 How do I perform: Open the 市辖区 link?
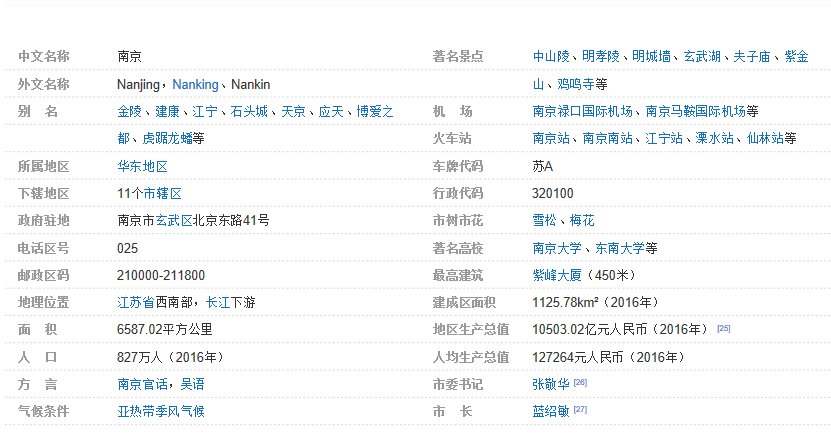coord(162,193)
